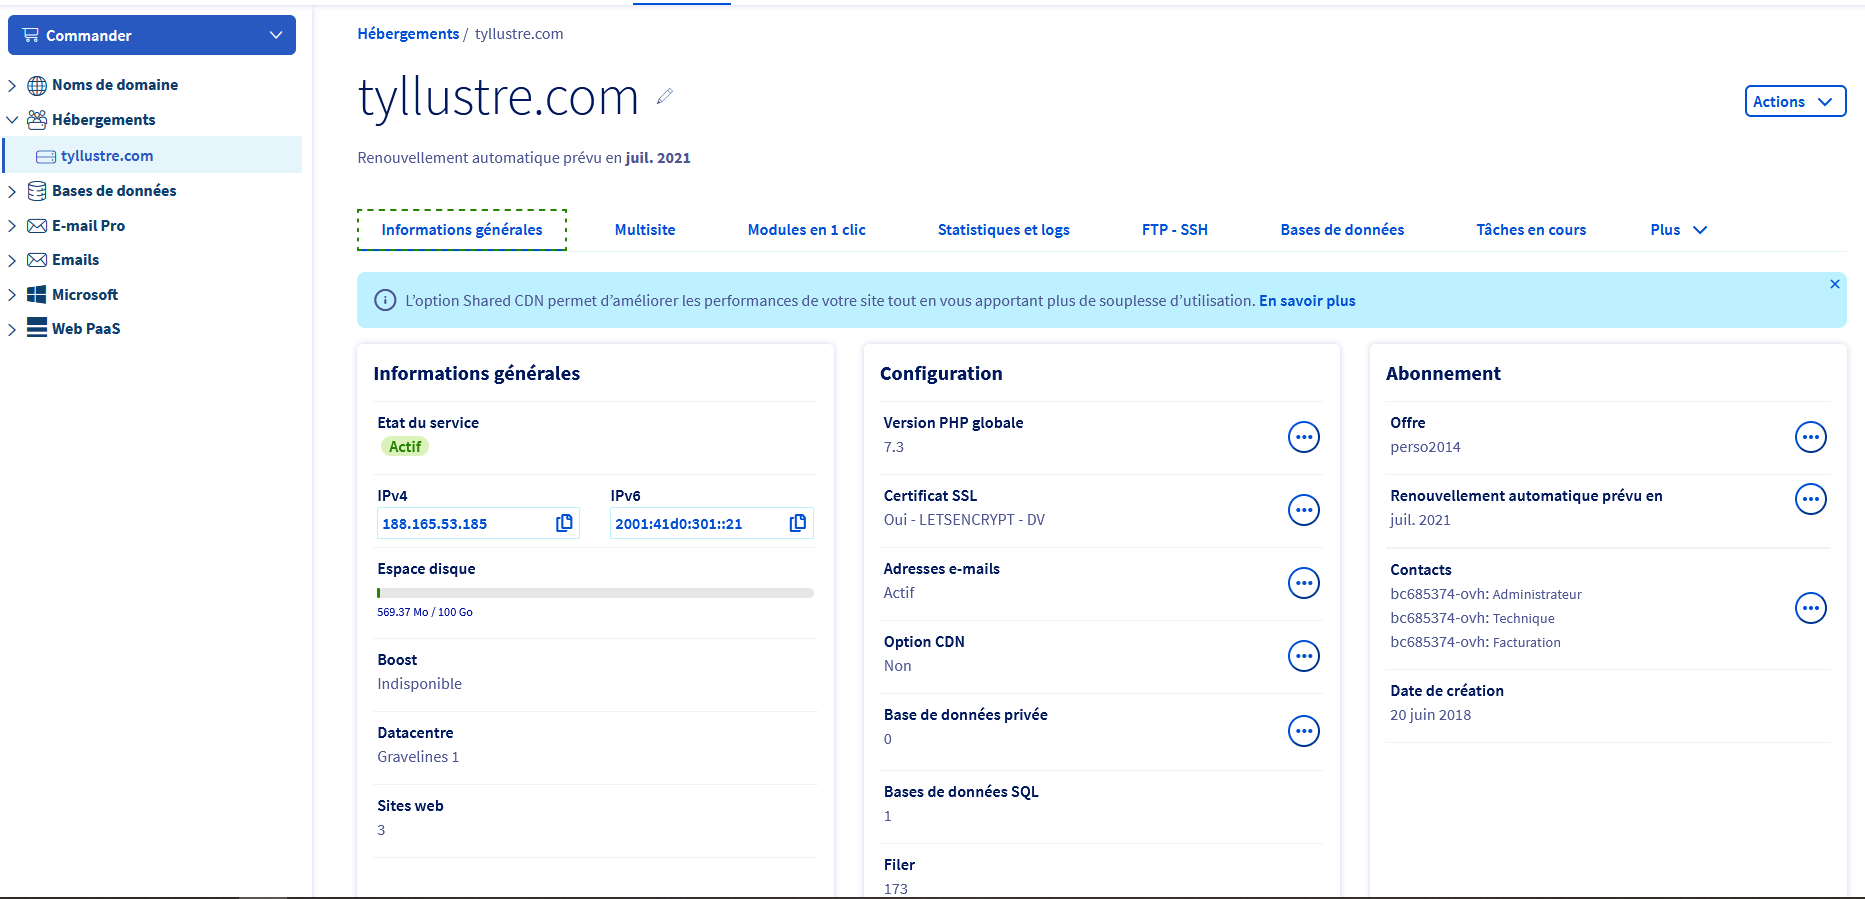Open the FTP - SSH tab

click(1174, 230)
